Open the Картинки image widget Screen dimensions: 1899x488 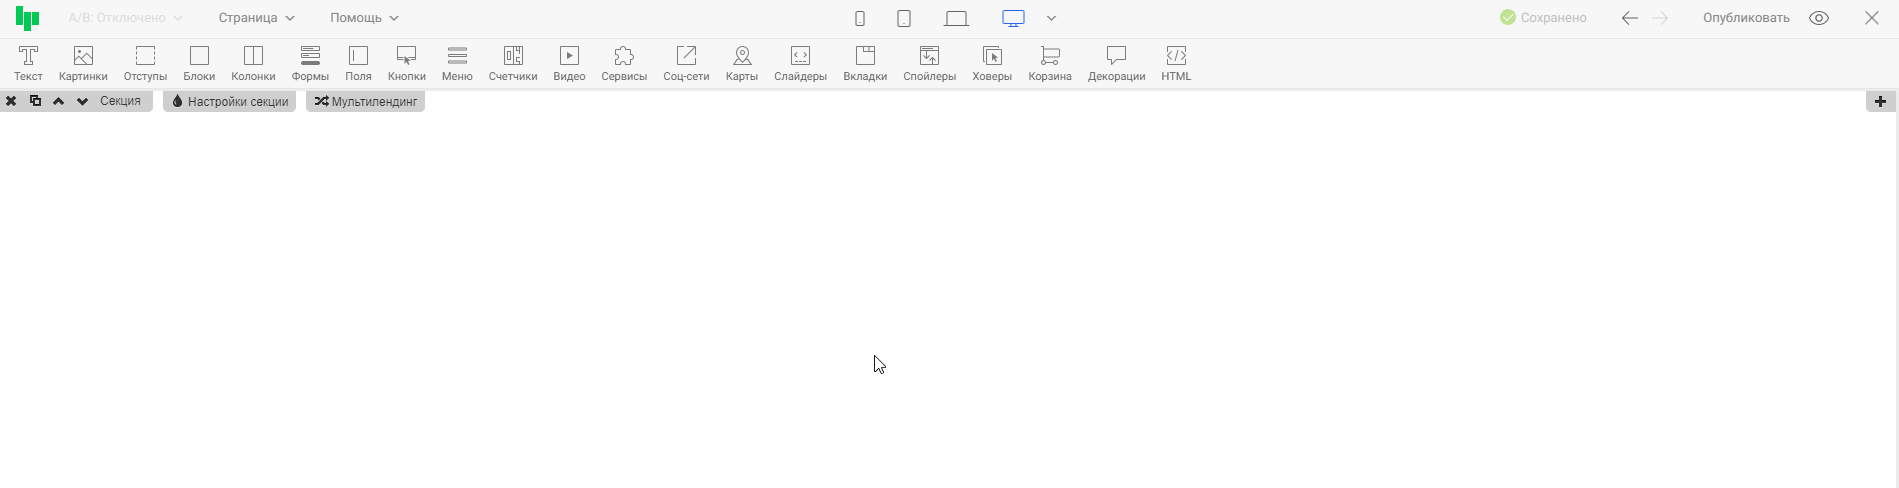[83, 63]
